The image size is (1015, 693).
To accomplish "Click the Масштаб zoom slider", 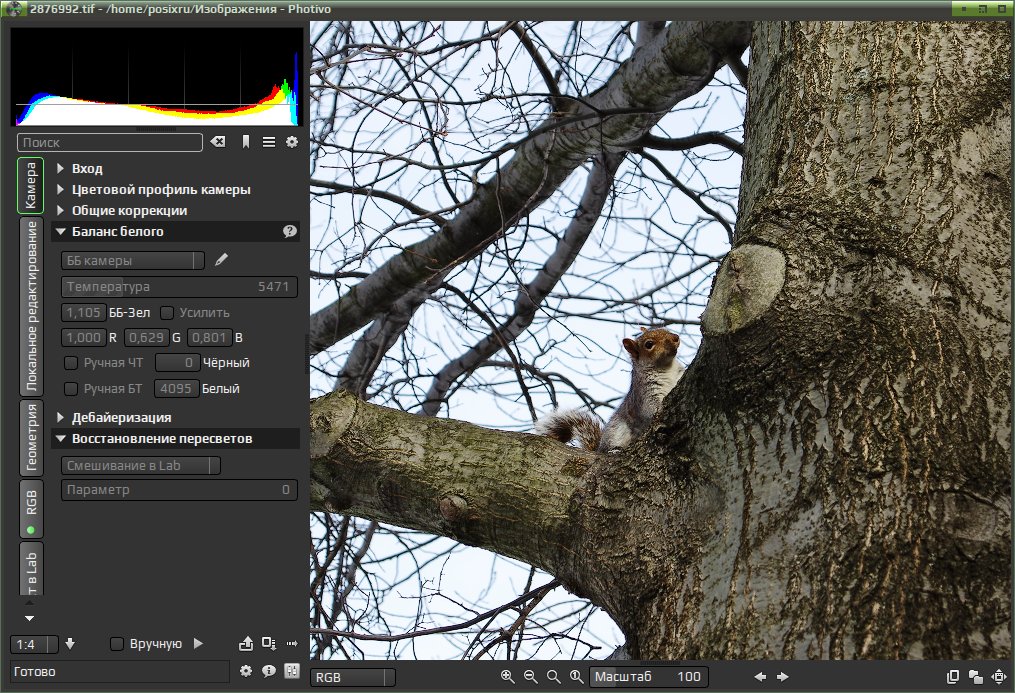I will 649,677.
